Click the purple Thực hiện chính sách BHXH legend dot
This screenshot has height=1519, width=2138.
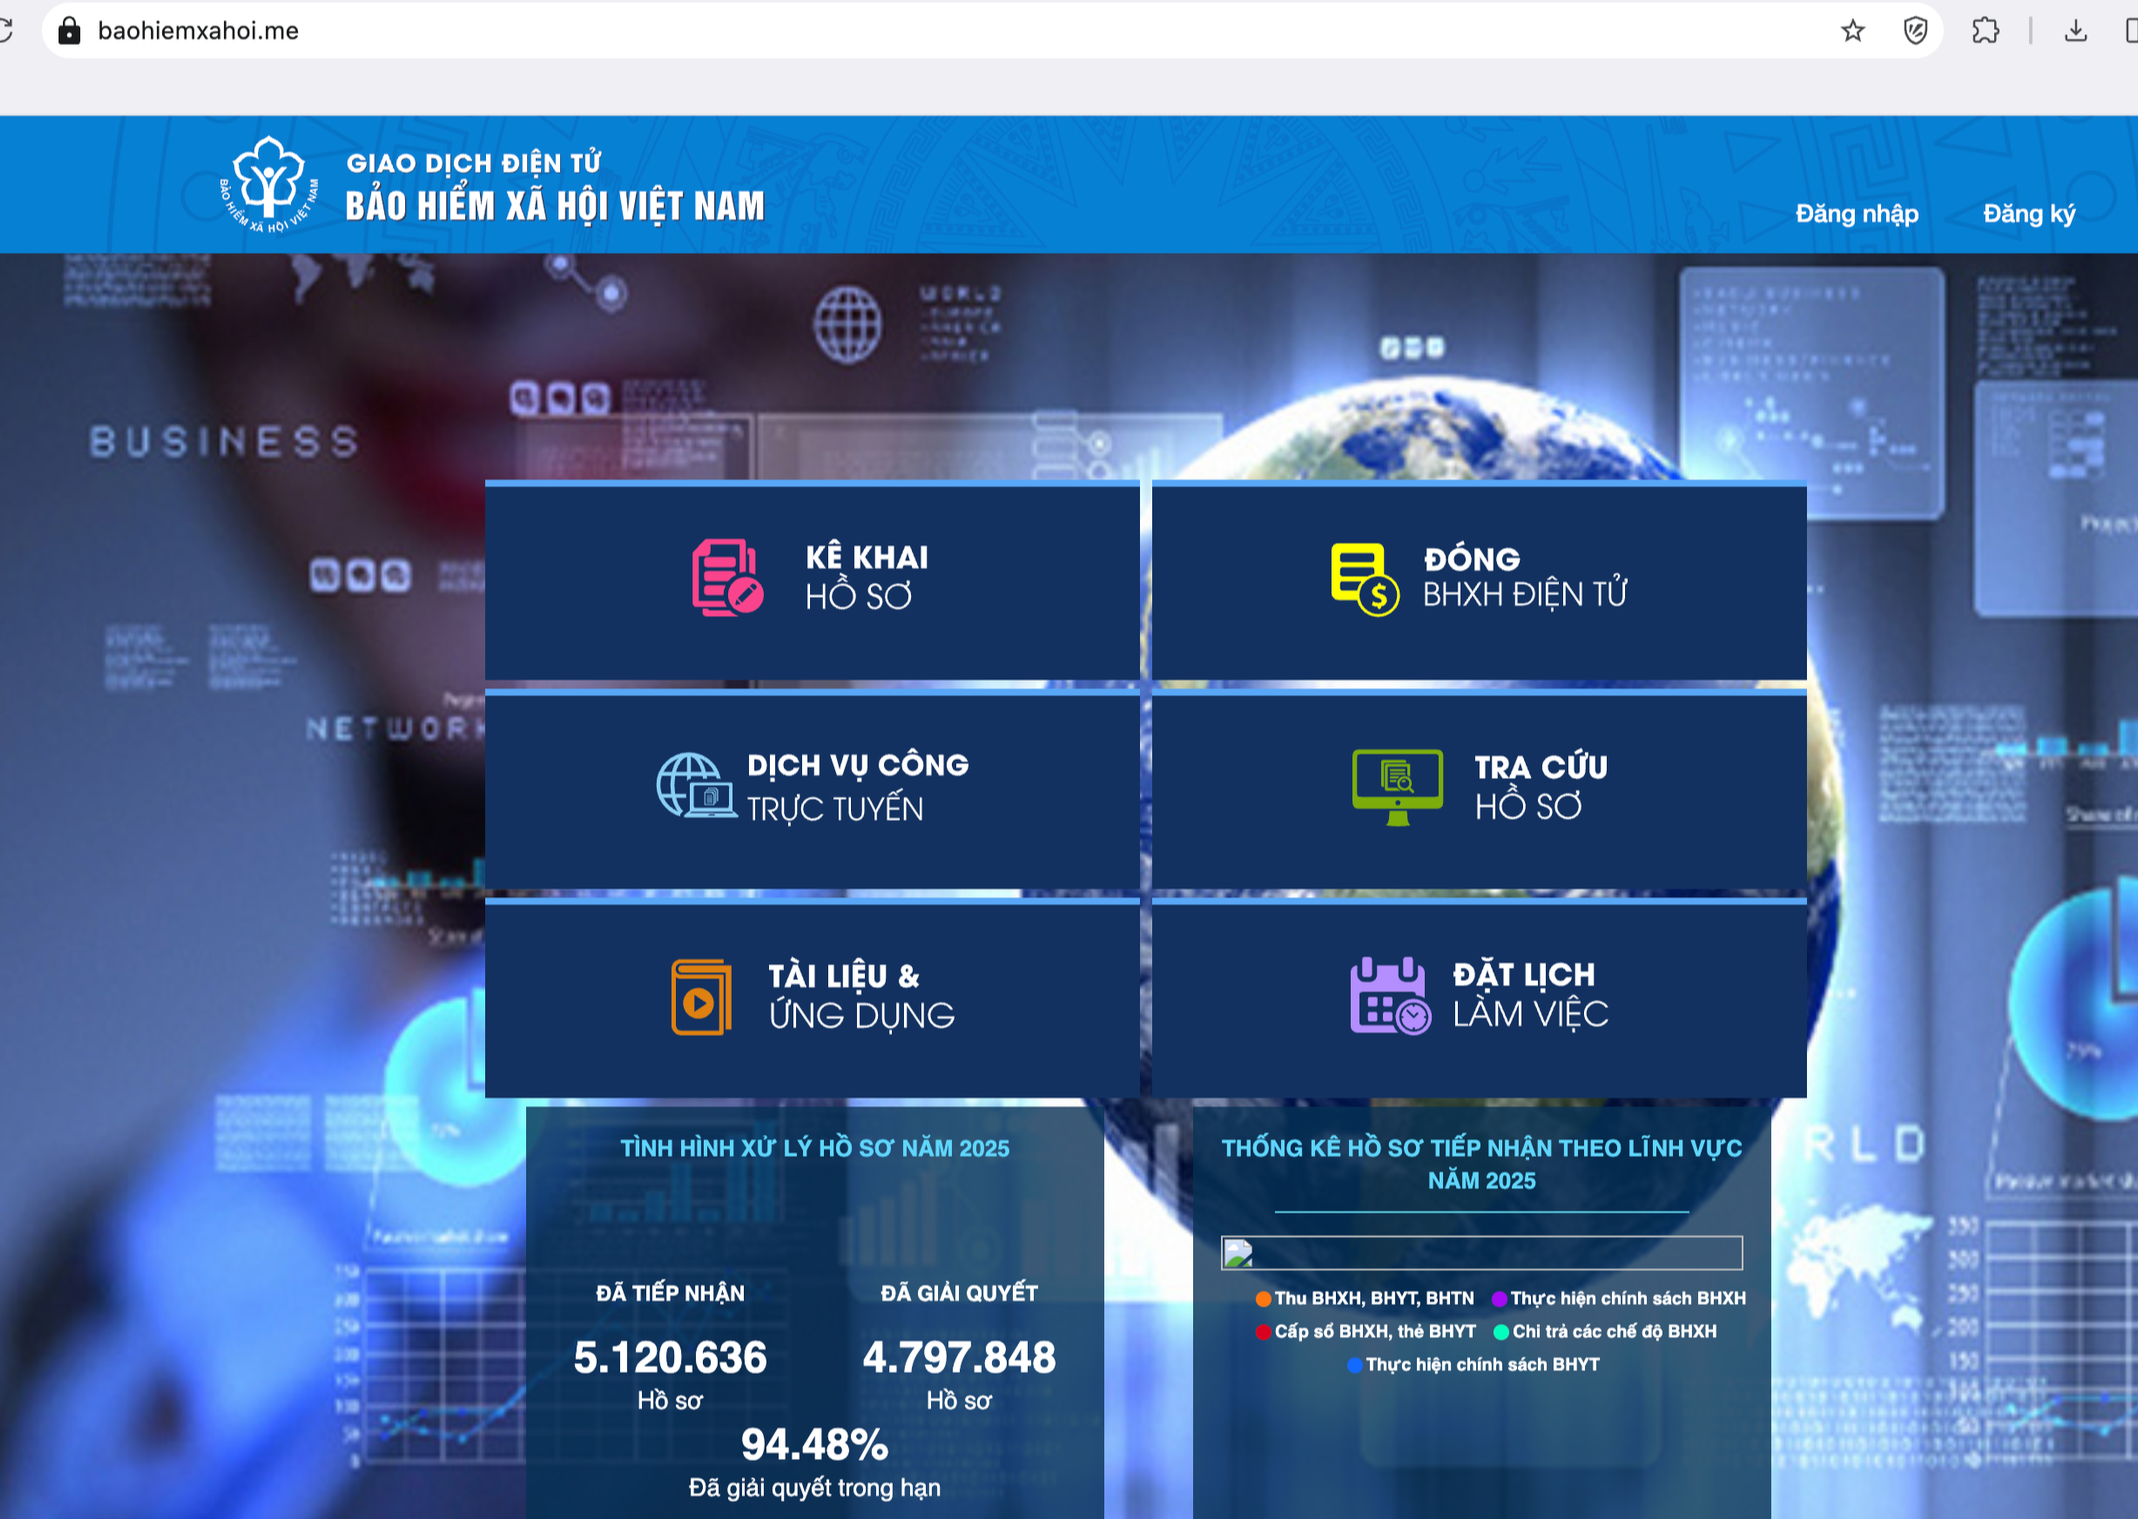(1499, 1299)
